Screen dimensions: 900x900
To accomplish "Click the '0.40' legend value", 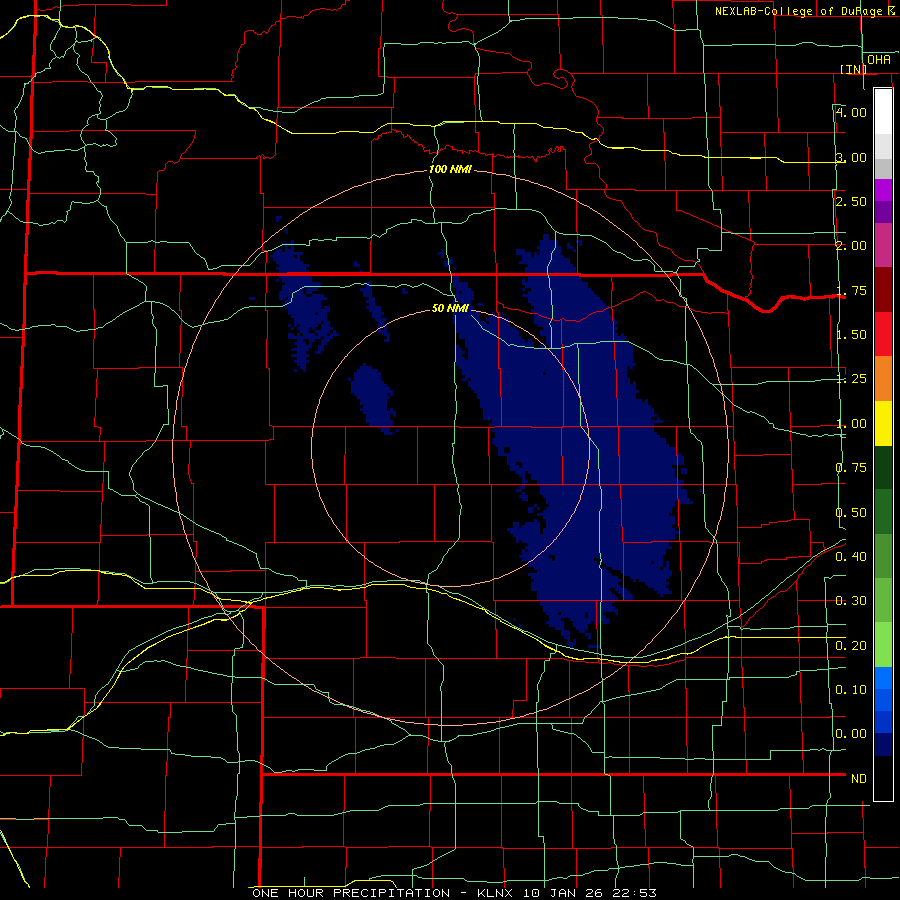I will pyautogui.click(x=851, y=556).
